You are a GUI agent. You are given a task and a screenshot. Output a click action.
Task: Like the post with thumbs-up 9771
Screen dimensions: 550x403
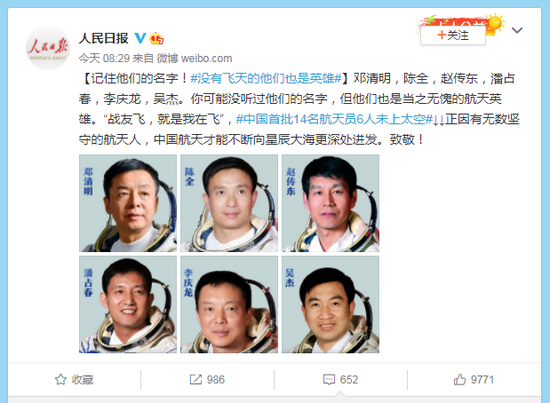(x=474, y=380)
